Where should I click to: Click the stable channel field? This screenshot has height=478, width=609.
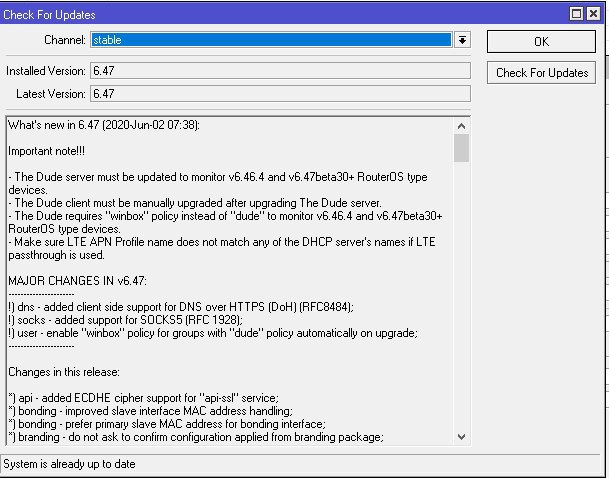271,40
